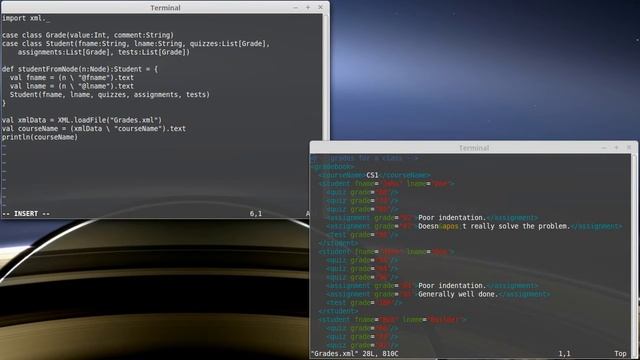Viewport: 640px width, 360px height.
Task: Maximize the Scala code Terminal window
Action: coord(308,7)
